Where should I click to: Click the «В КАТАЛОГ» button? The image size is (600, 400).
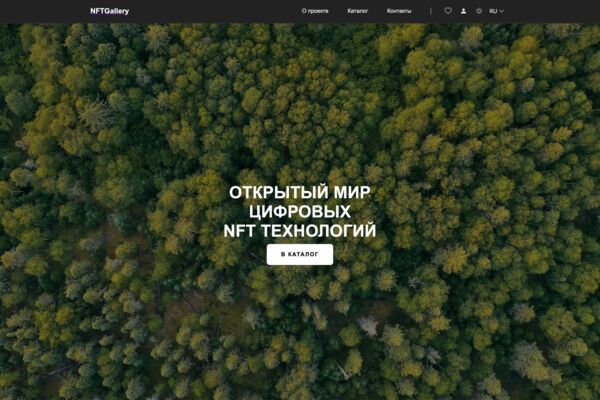(x=300, y=254)
